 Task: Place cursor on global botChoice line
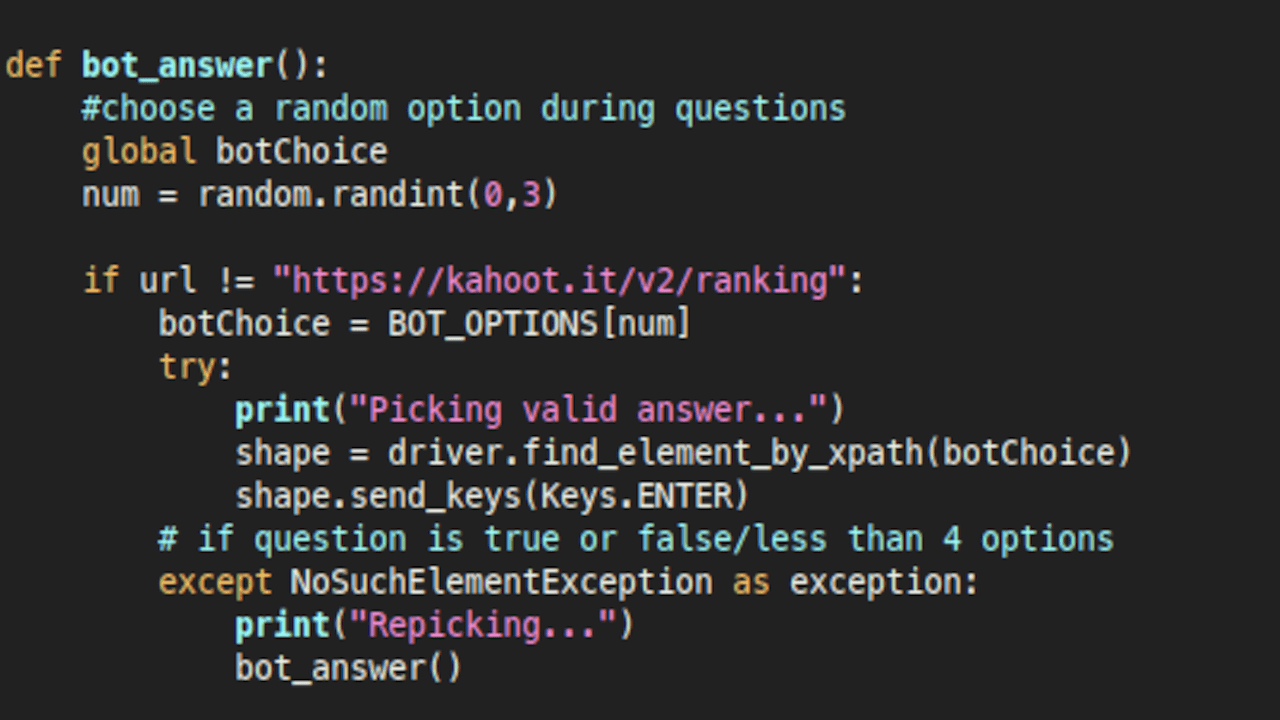[235, 152]
